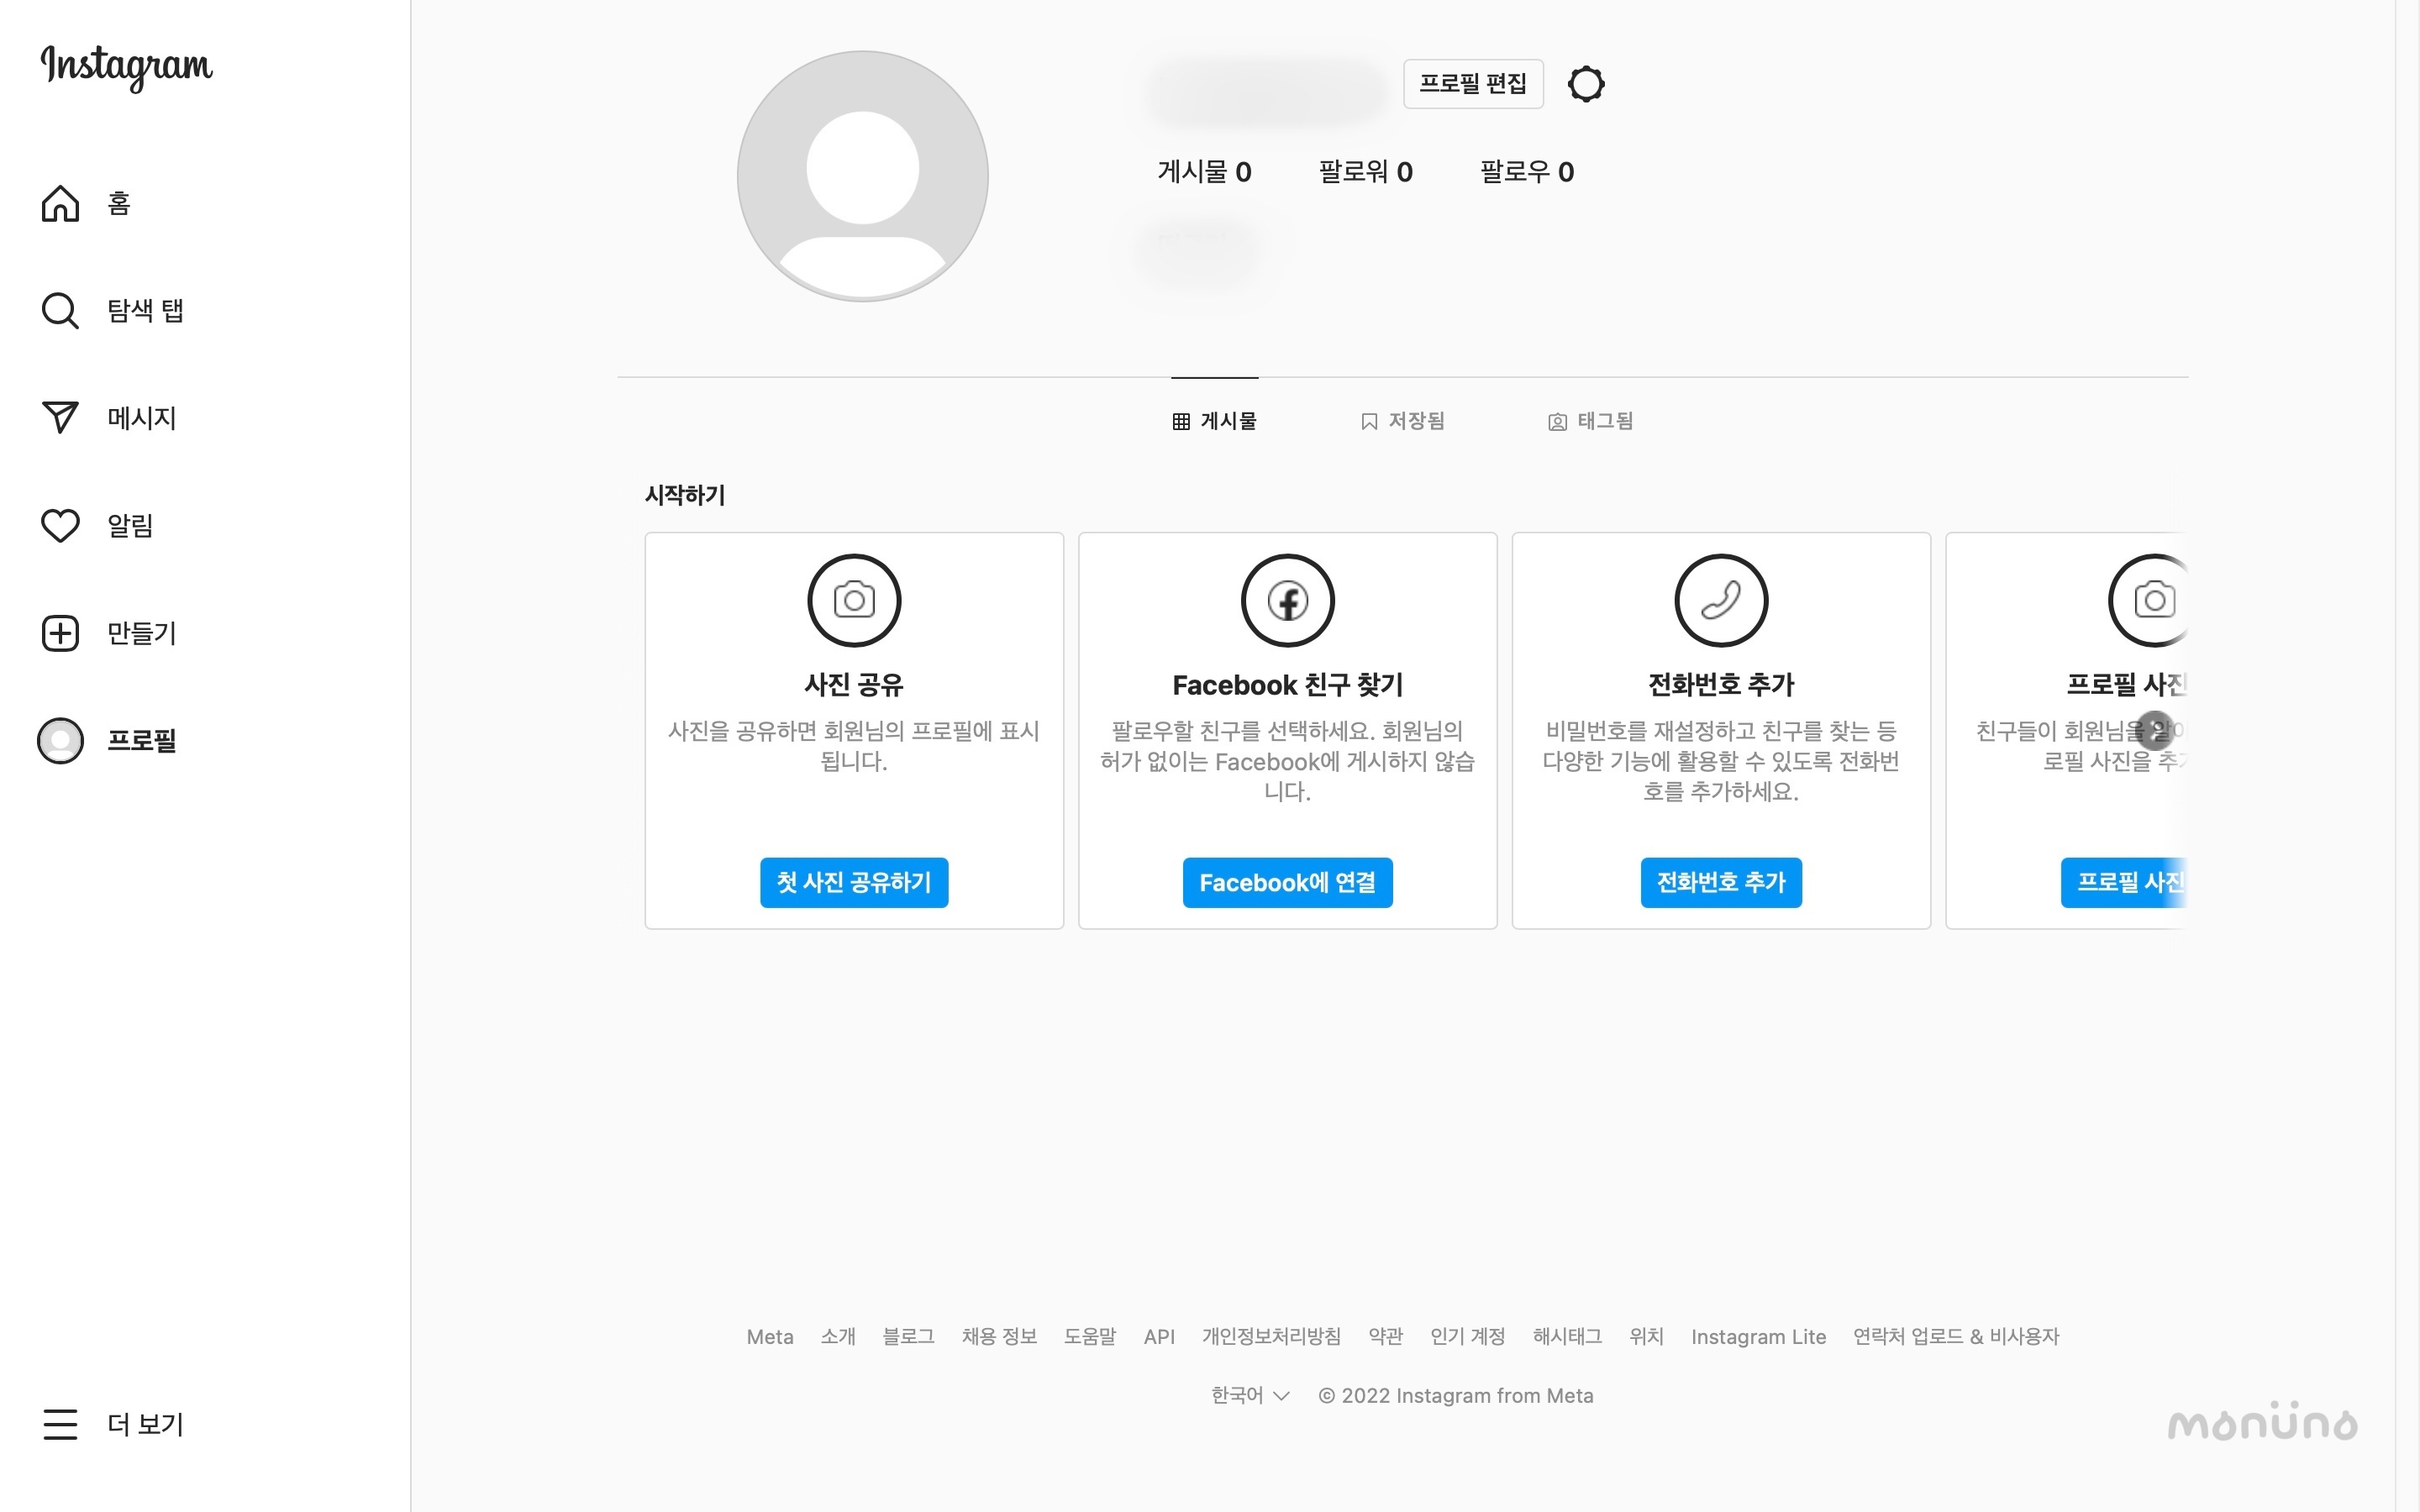
Task: Click blue 전화번호 추가 button
Action: [x=1721, y=882]
